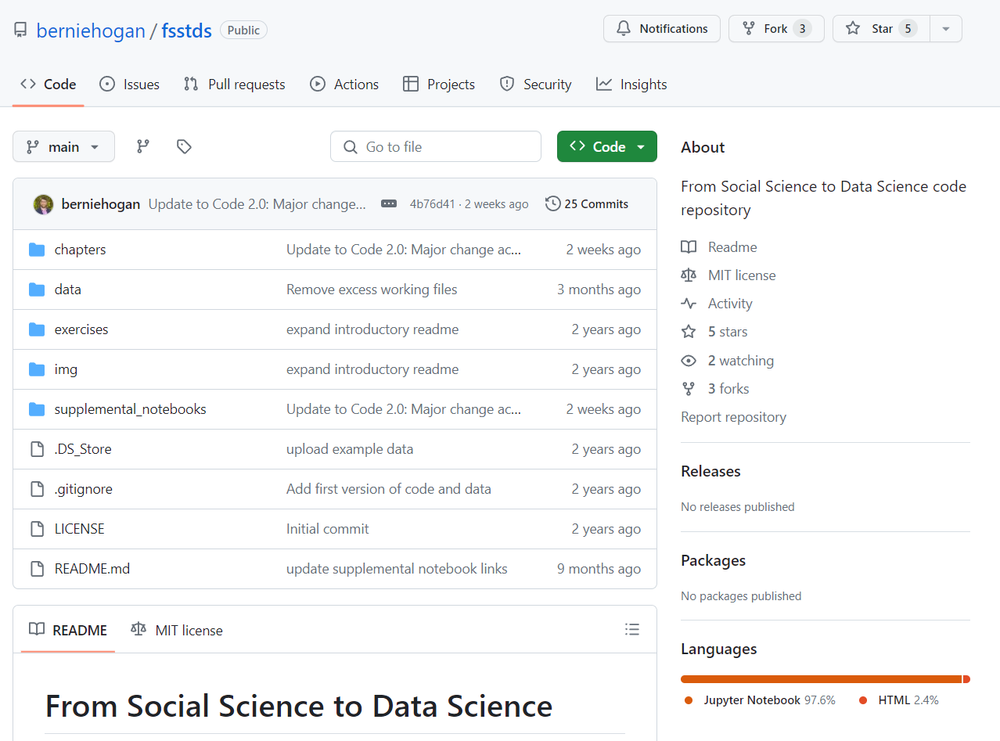Click the branches icon next to main
Viewport: 1000px width, 741px height.
(x=143, y=147)
